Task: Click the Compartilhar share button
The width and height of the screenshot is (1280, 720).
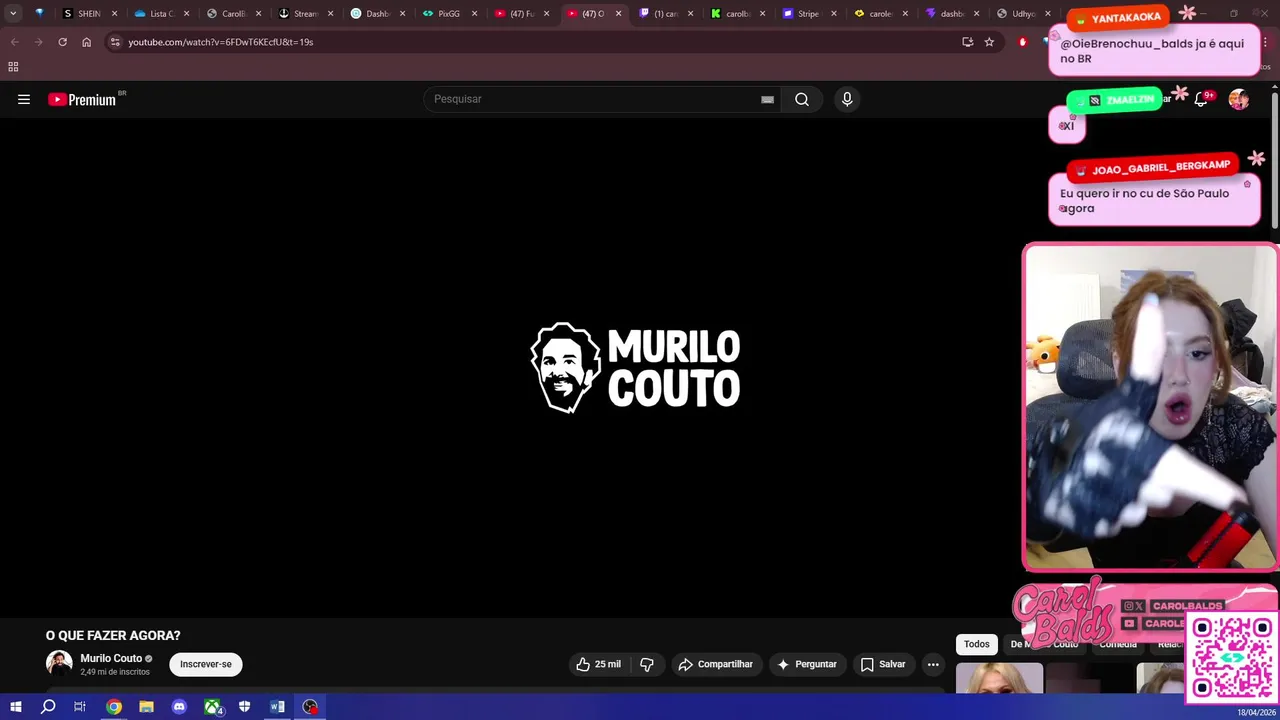Action: coord(715,664)
